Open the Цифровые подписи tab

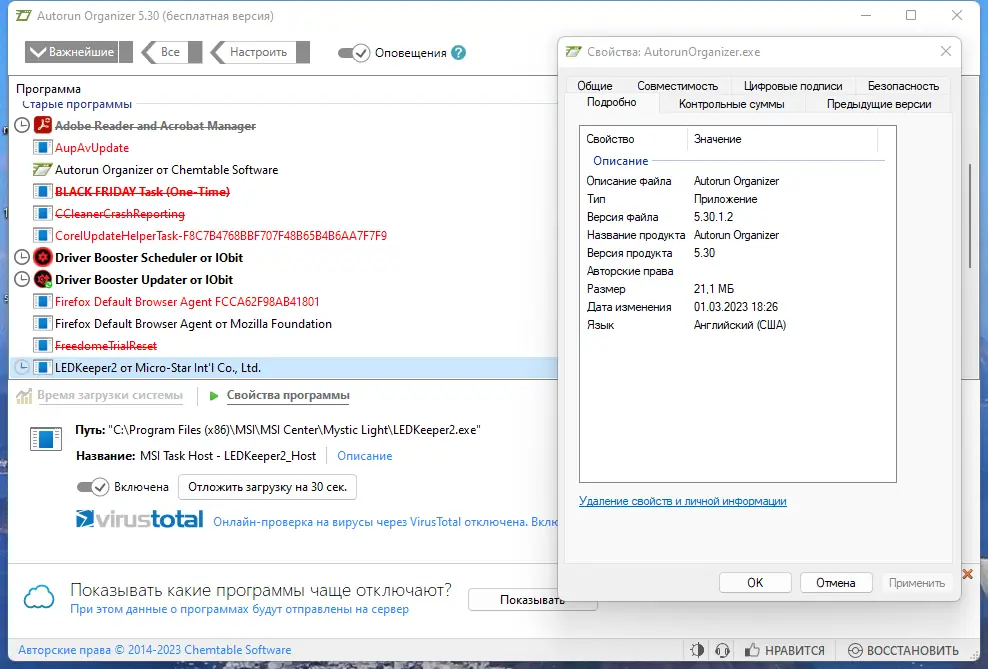[793, 86]
